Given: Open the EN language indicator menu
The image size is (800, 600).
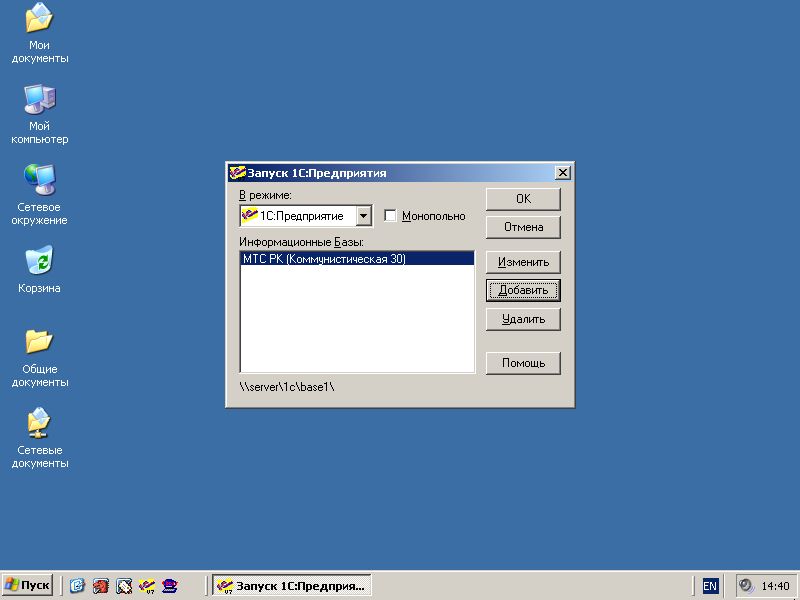Looking at the screenshot, I should (710, 586).
